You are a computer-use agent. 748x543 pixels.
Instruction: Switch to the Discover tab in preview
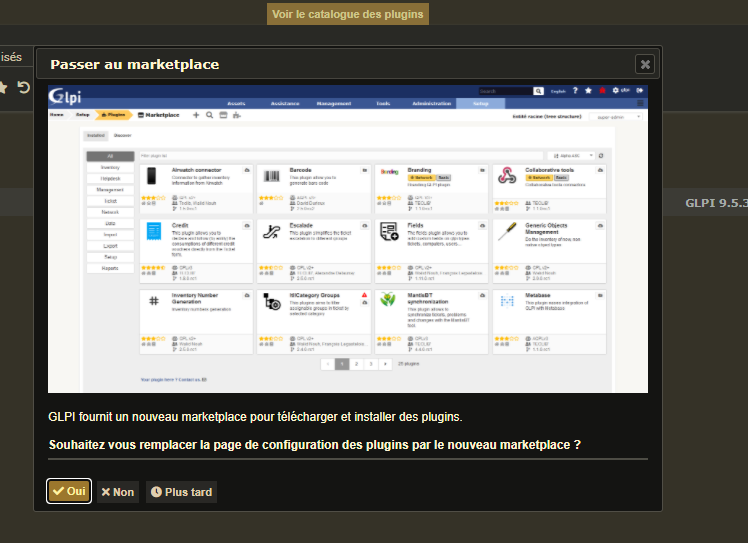(123, 136)
